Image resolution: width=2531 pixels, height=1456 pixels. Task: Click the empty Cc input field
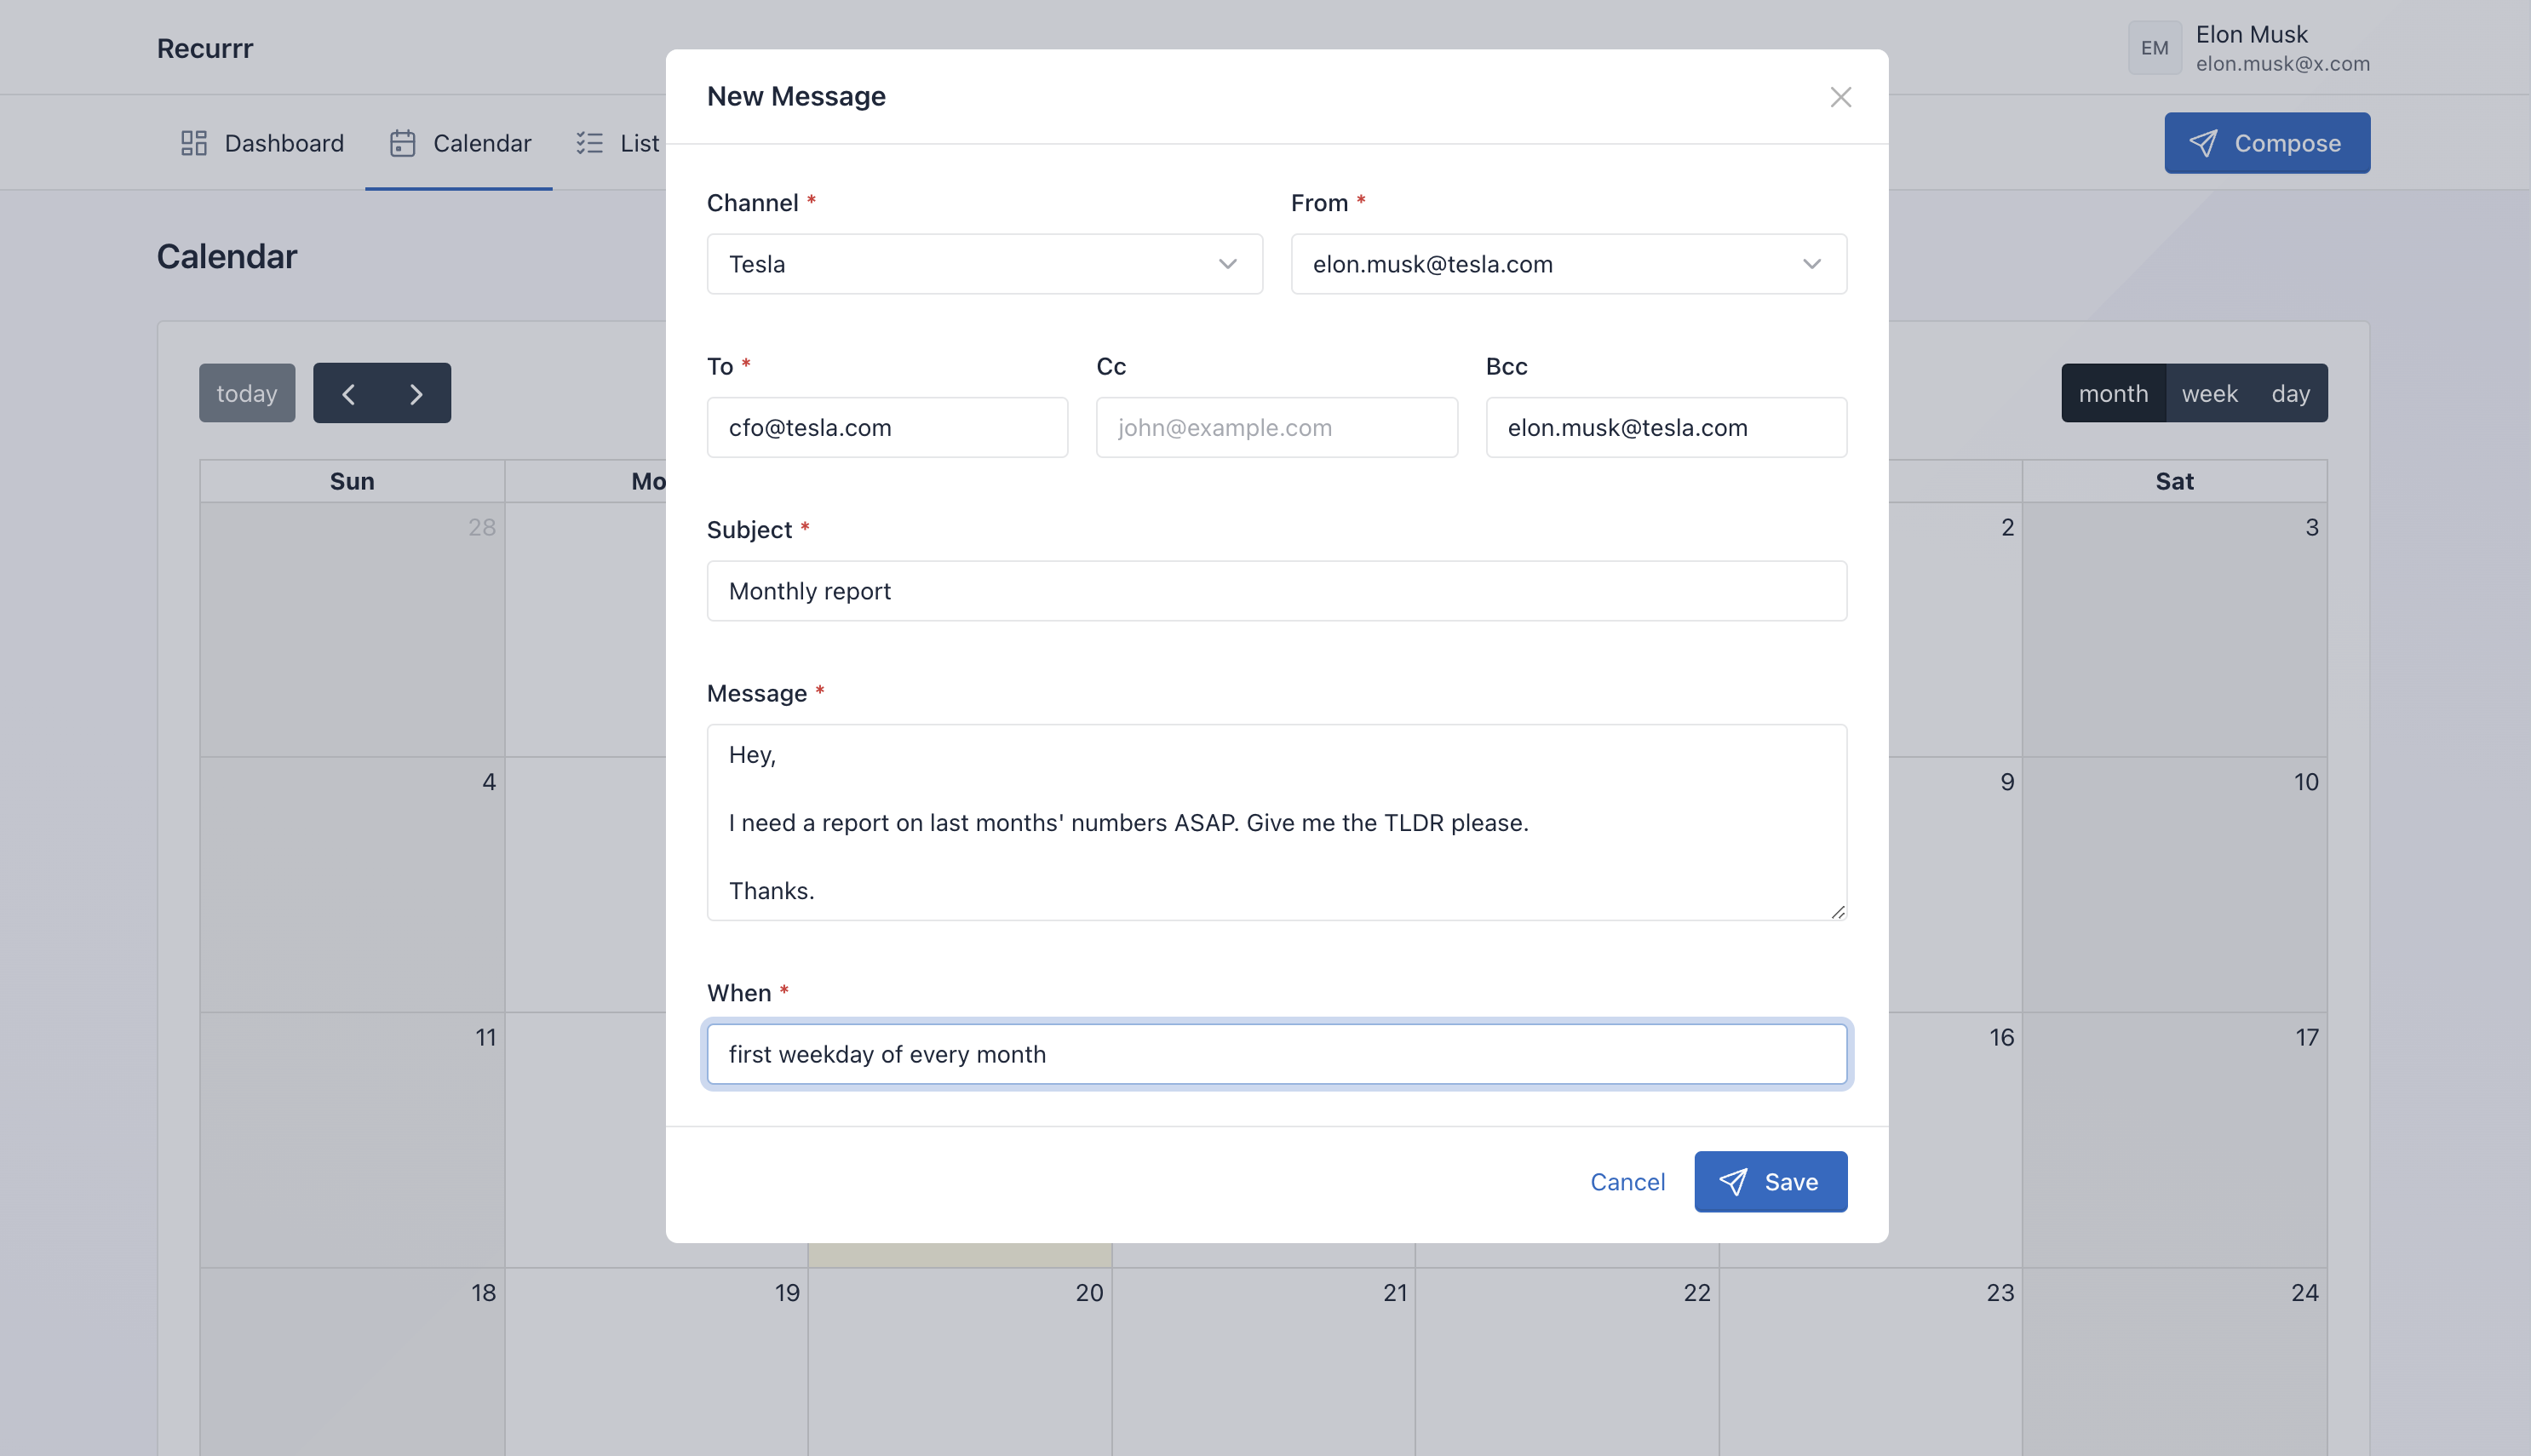coord(1276,428)
